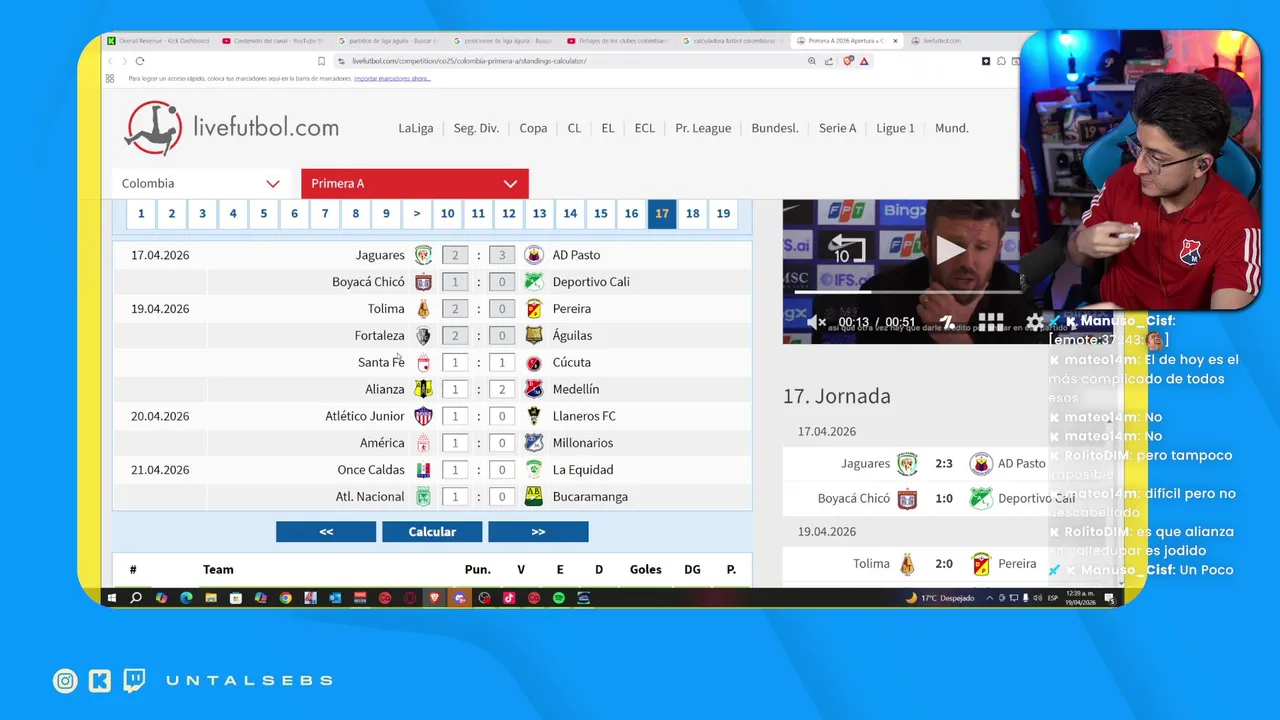Open Chrome from the taskbar
Viewport: 1280px width, 720px height.
click(285, 598)
